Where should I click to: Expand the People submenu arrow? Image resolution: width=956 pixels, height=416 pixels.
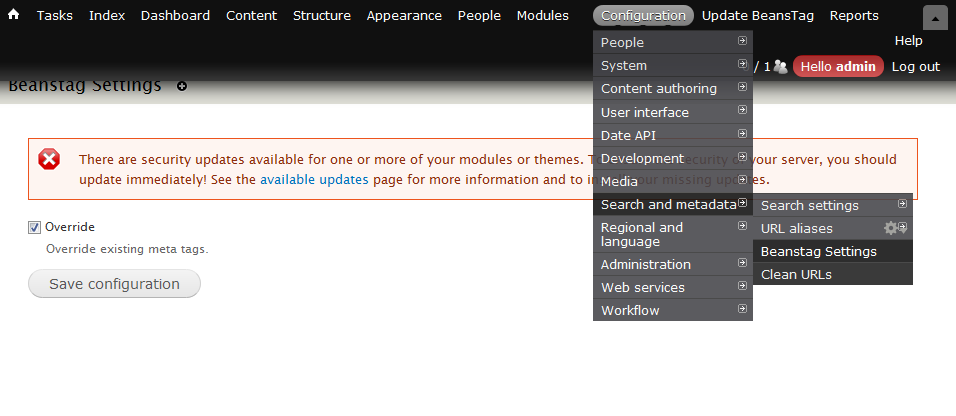tap(742, 42)
